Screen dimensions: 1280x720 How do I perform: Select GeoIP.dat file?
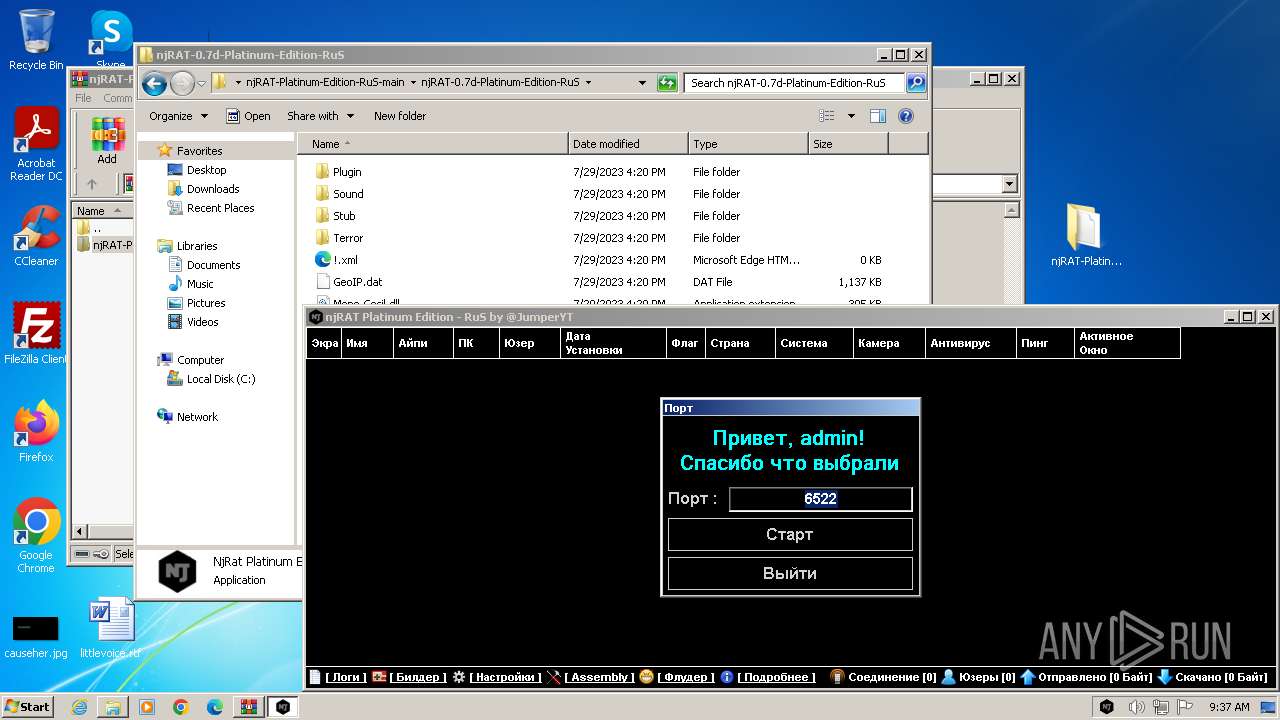coord(357,282)
